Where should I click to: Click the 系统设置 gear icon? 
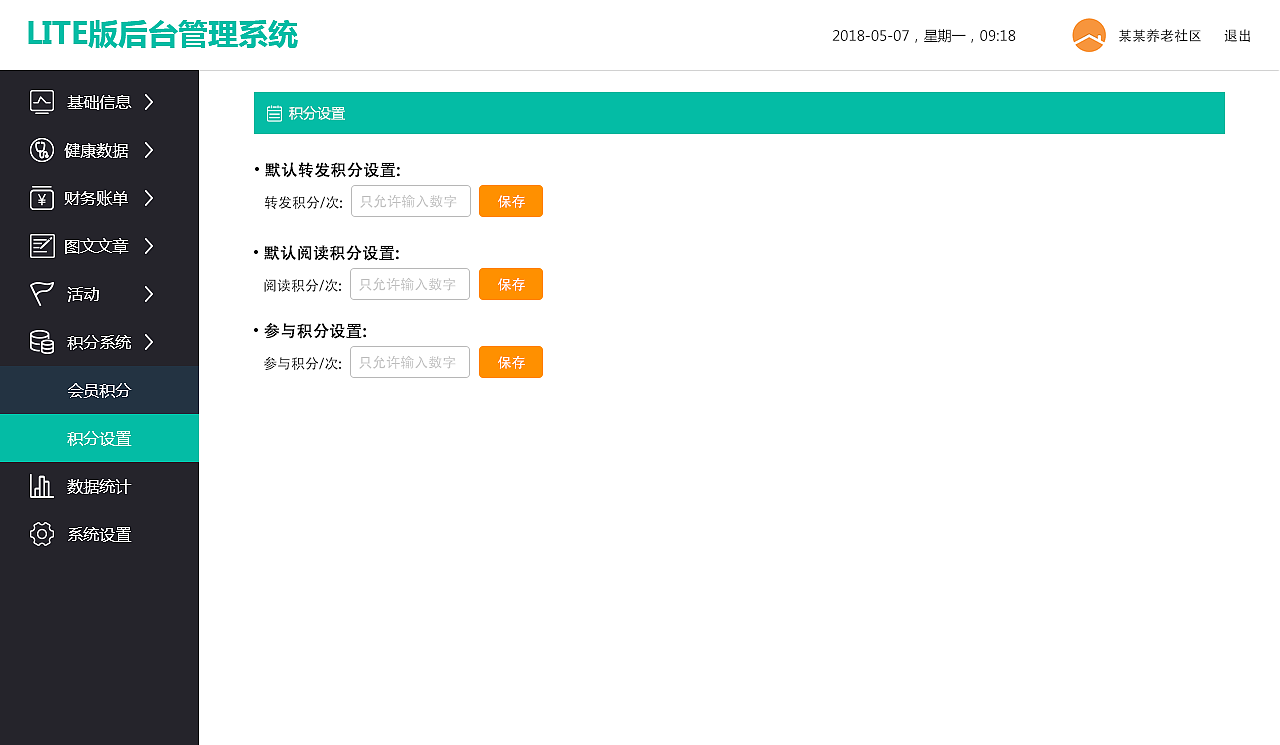coord(41,533)
